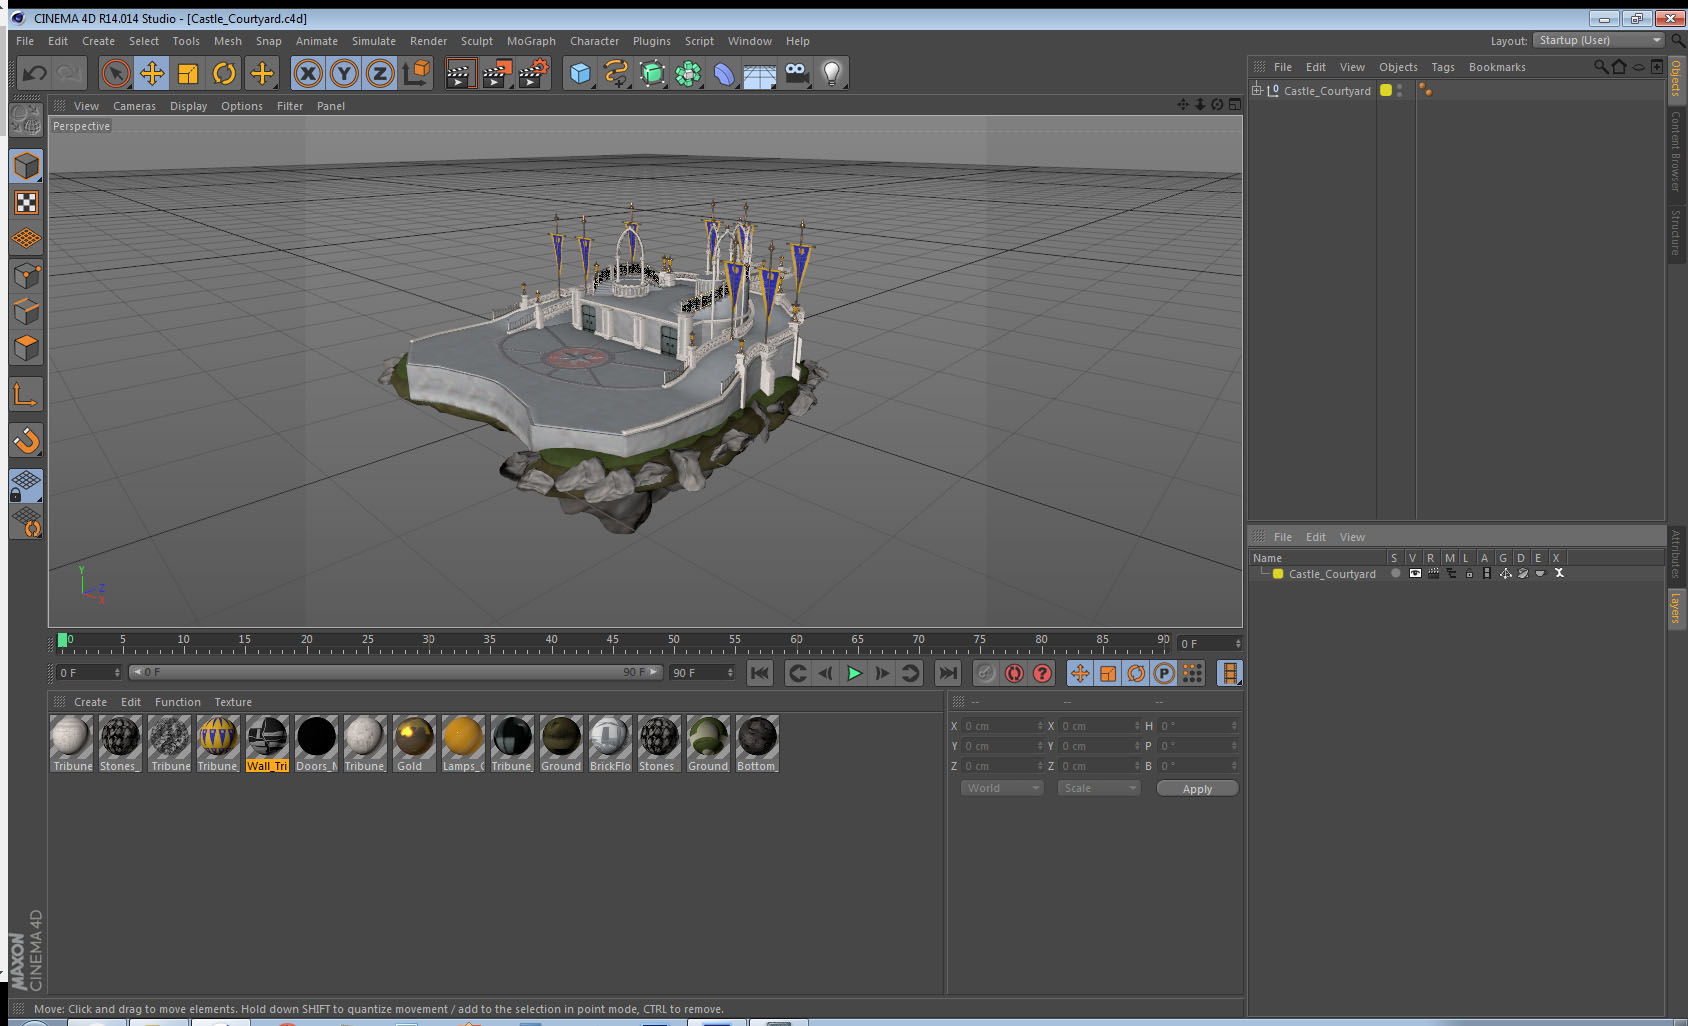This screenshot has width=1688, height=1026.
Task: Enable Texture mode checkerboard icon
Action: [x=26, y=203]
